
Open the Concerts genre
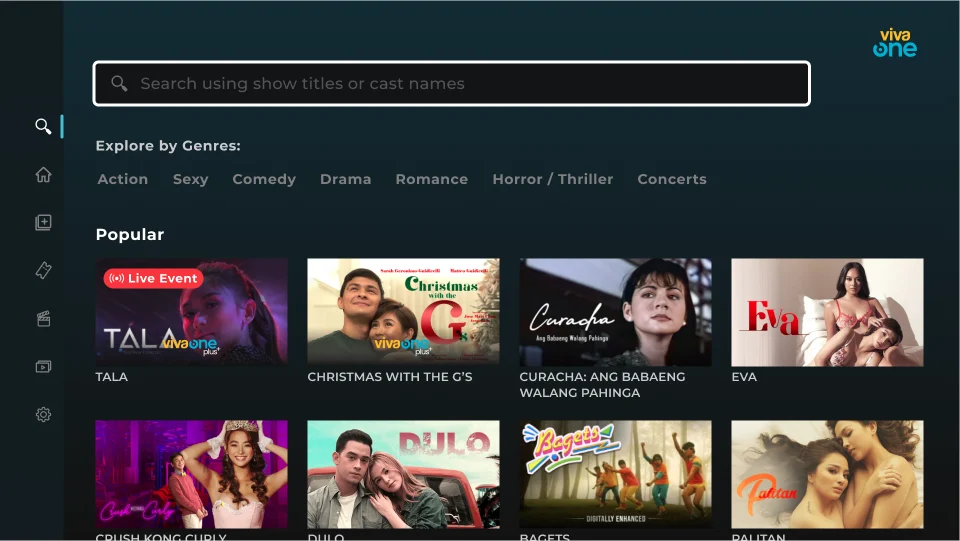(672, 179)
